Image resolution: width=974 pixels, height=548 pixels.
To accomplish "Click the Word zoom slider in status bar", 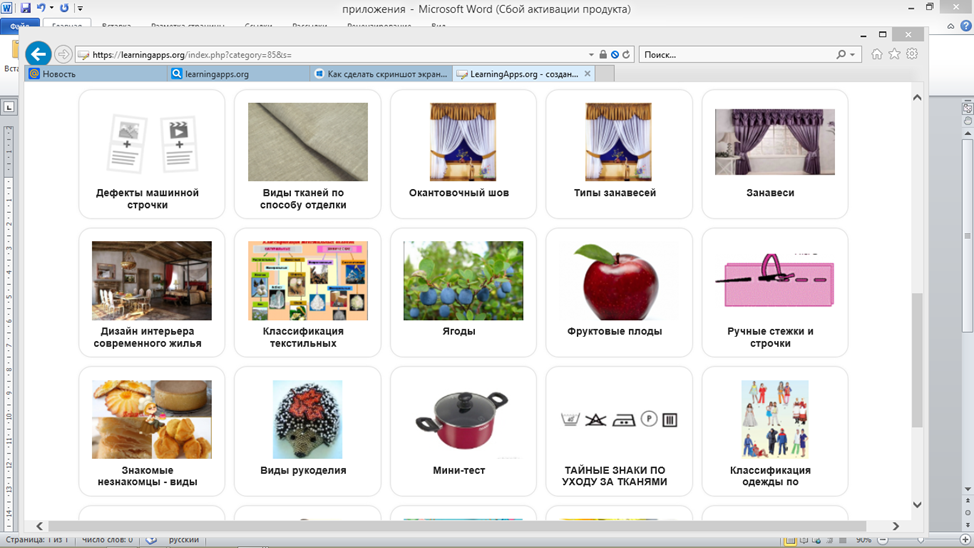I will [x=920, y=540].
